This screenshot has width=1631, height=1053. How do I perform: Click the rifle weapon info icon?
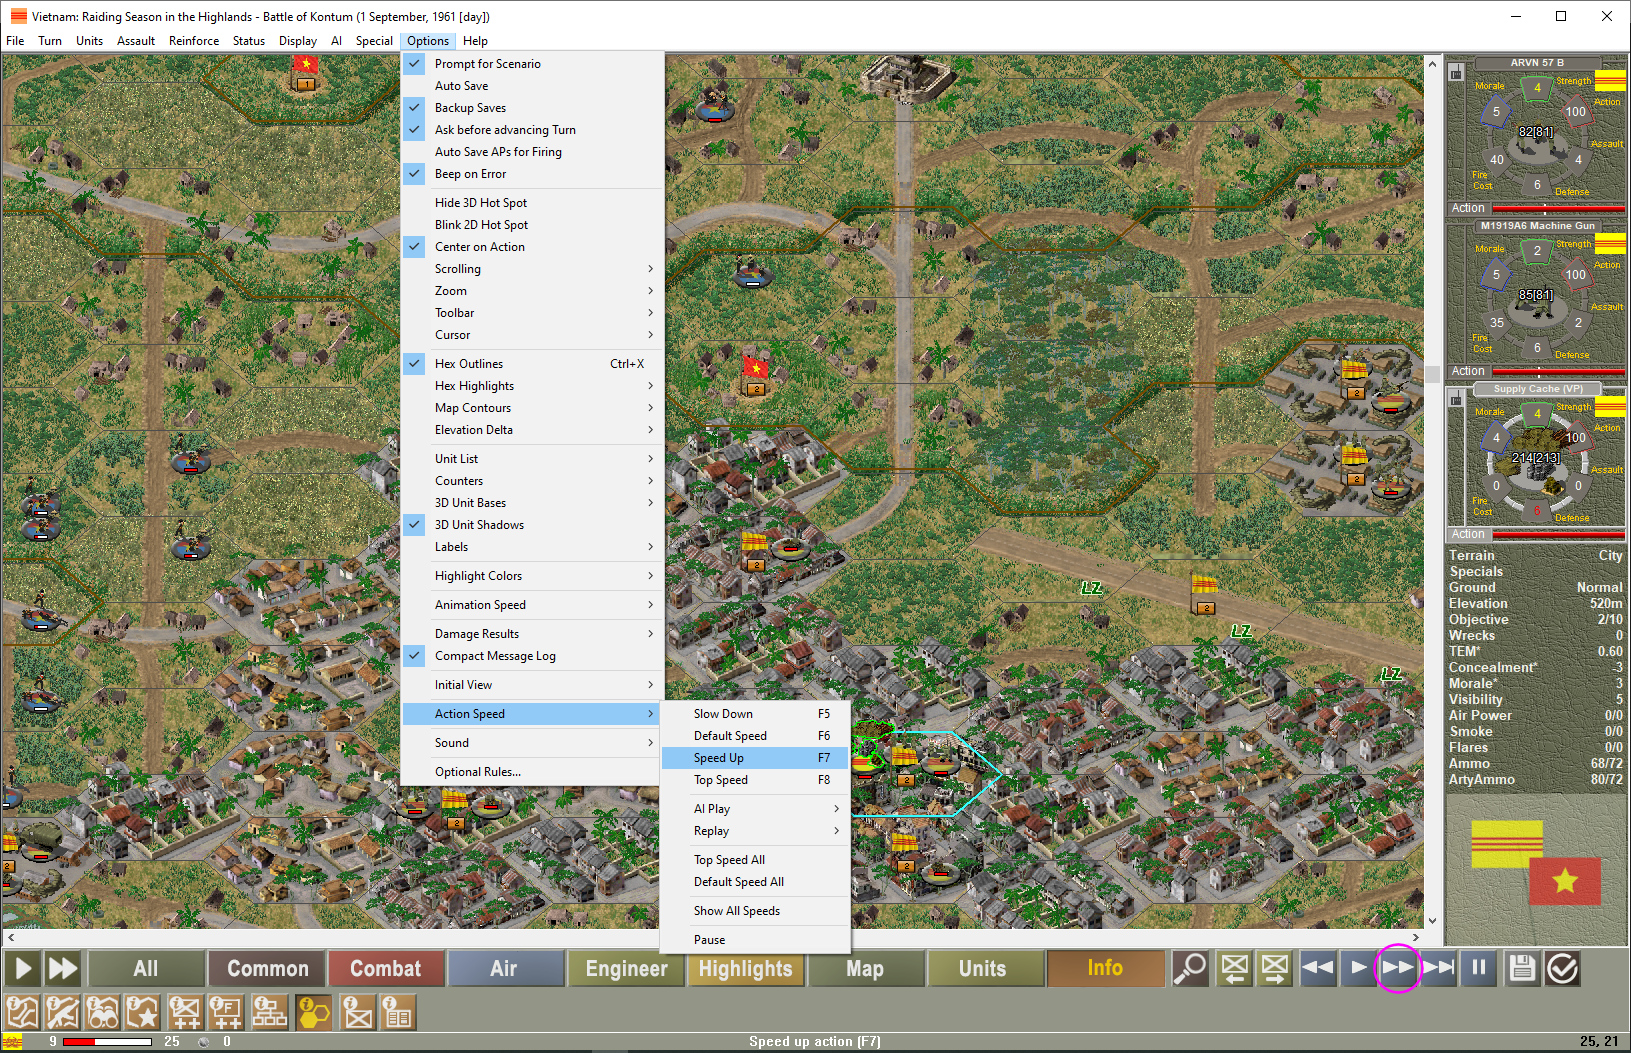[x=63, y=1012]
